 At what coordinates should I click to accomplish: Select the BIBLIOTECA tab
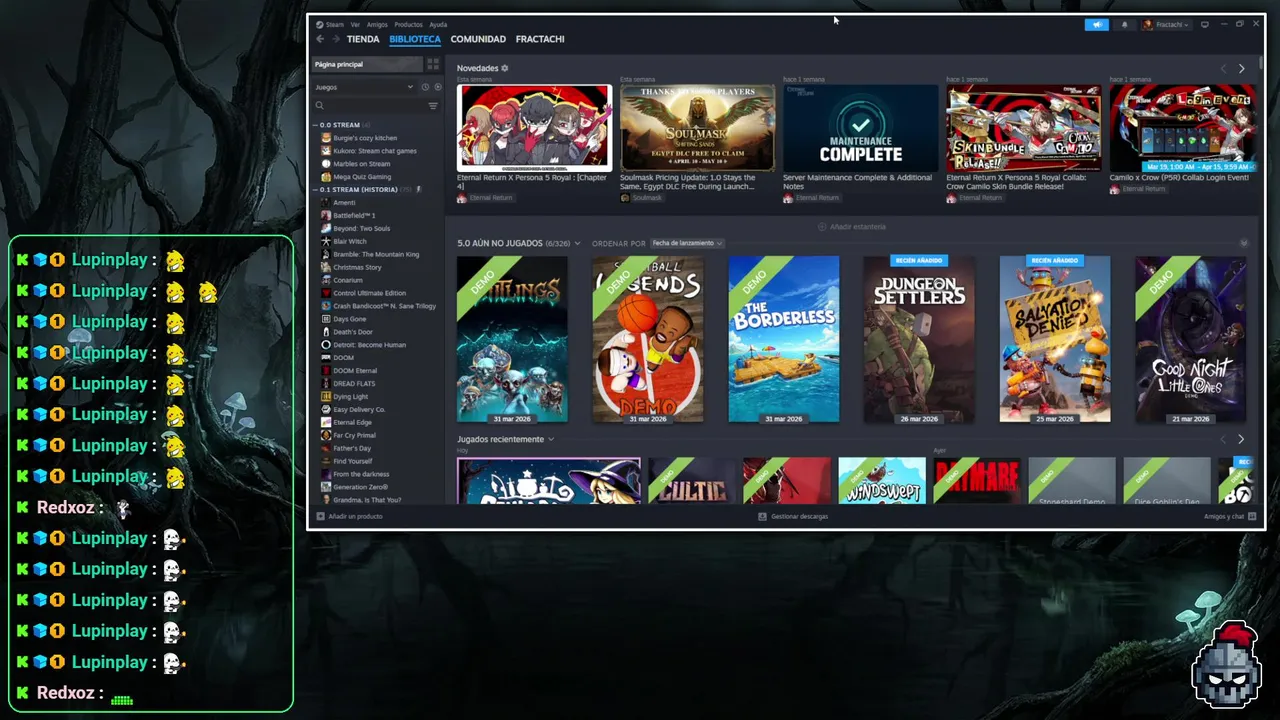(x=415, y=39)
